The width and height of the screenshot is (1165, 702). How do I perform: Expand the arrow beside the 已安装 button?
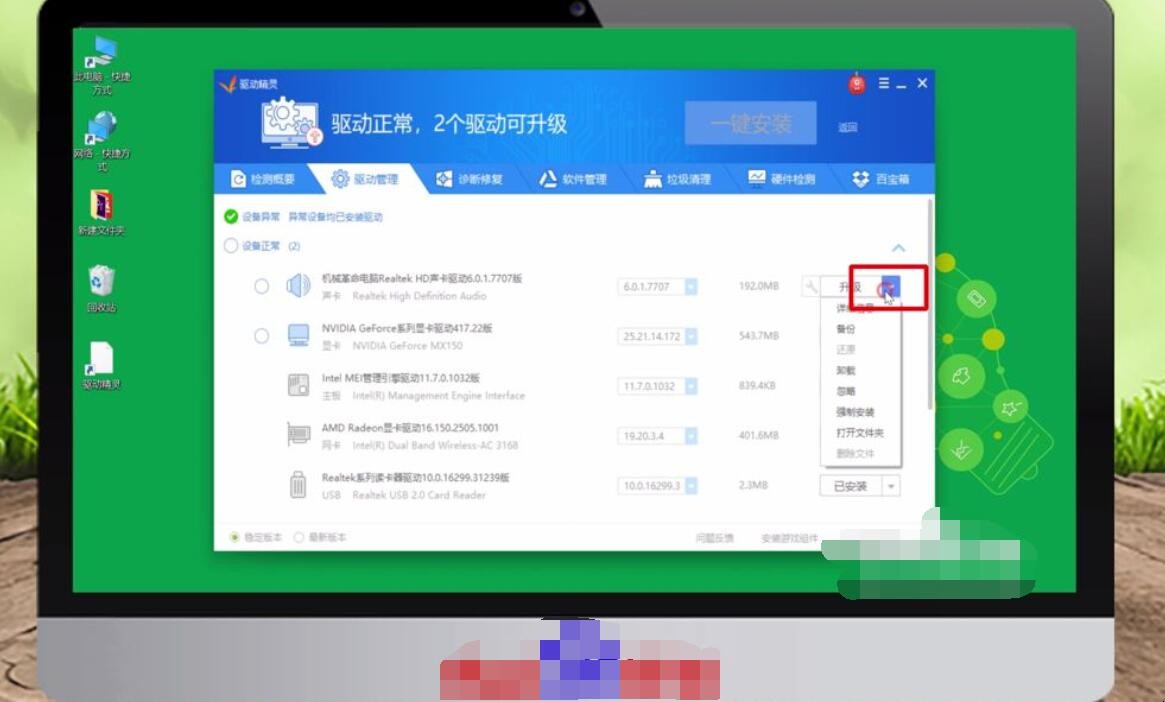[x=891, y=486]
